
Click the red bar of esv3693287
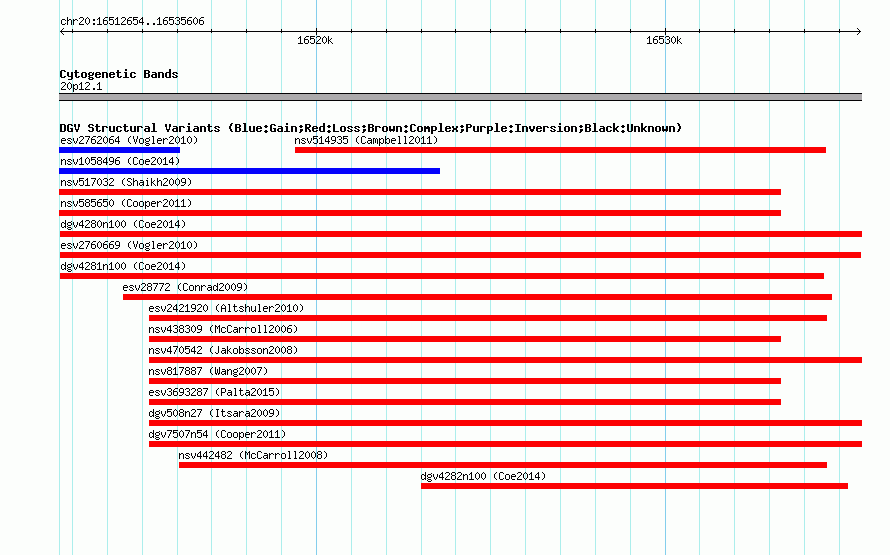pyautogui.click(x=465, y=402)
